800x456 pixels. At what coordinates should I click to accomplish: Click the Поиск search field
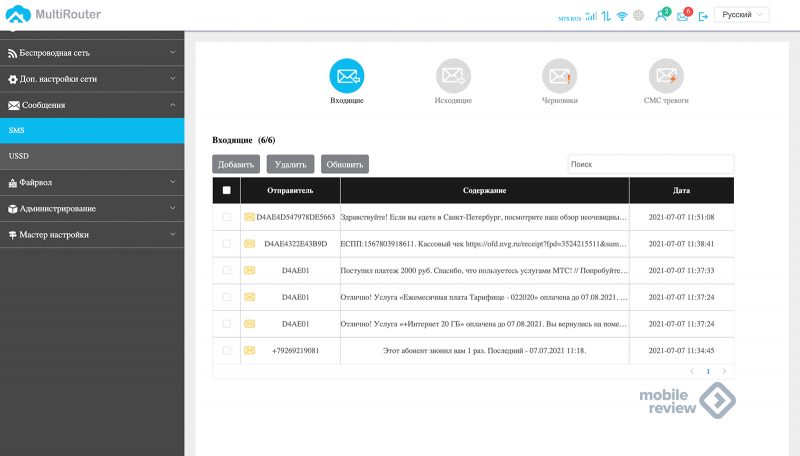click(650, 163)
